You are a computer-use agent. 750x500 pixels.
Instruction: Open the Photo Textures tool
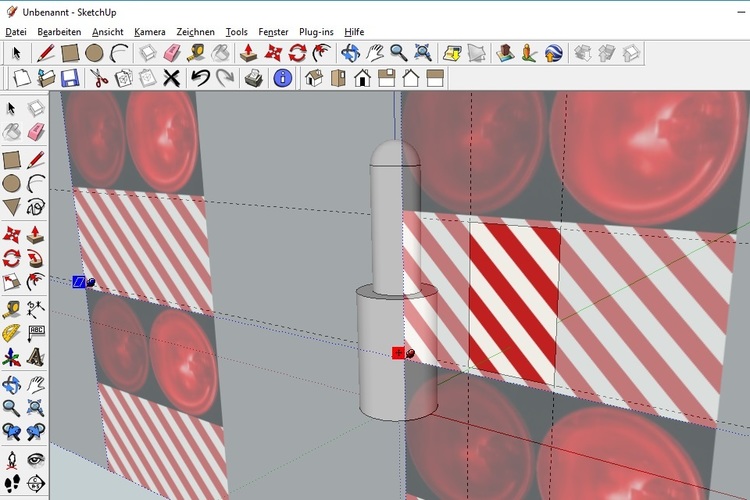[529, 53]
